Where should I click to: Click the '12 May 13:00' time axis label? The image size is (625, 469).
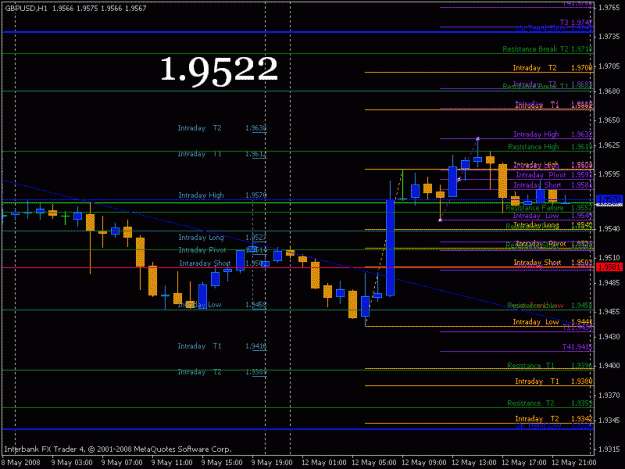474,462
